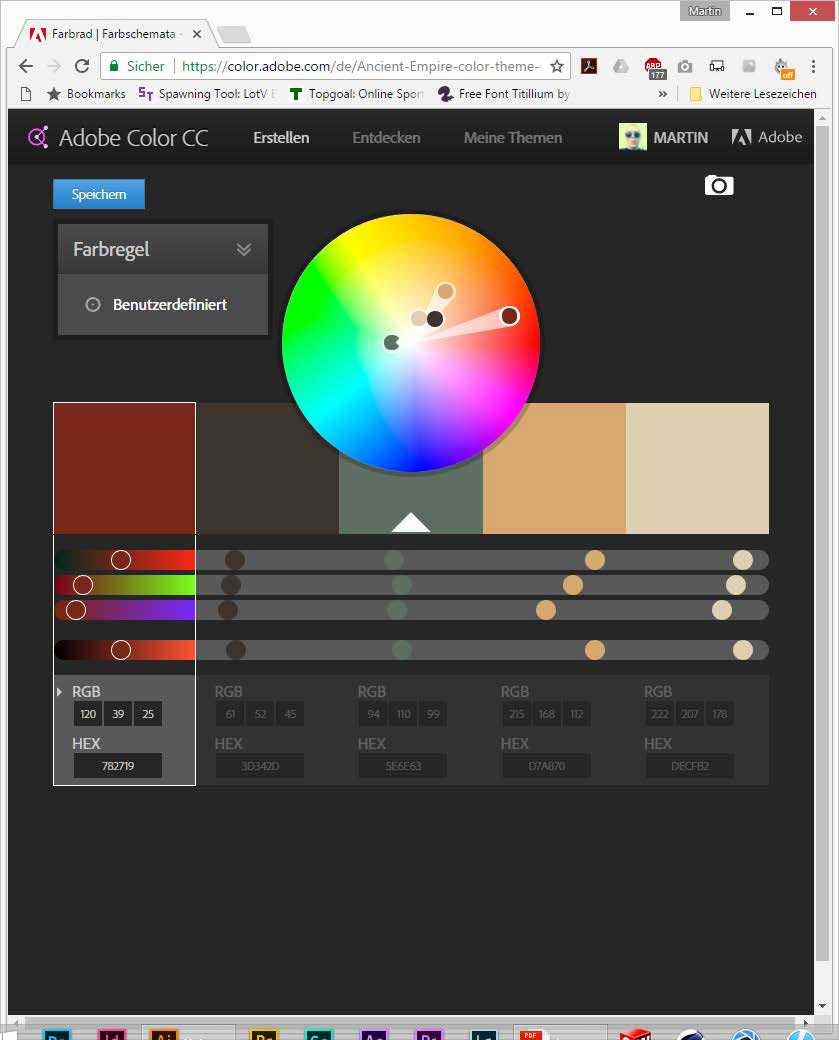Image resolution: width=839 pixels, height=1040 pixels.
Task: Click the gray camera extension icon
Action: (x=684, y=66)
